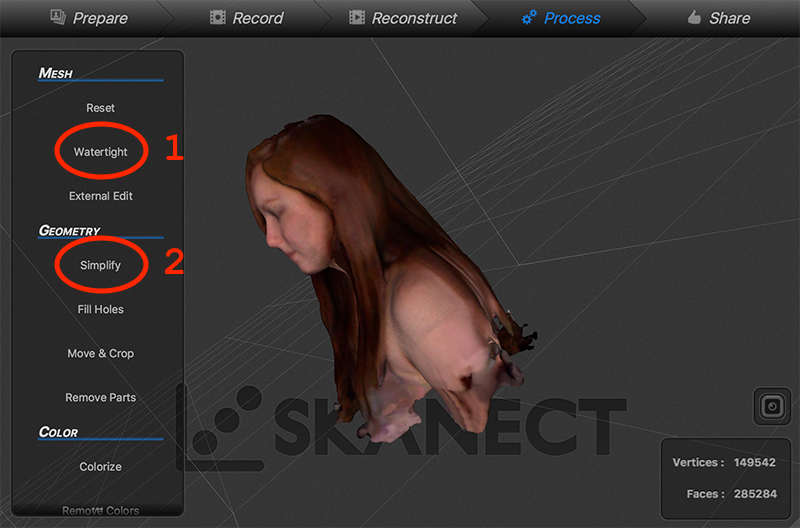800x528 pixels.
Task: Go to the Reconstruct tab
Action: pyautogui.click(x=403, y=18)
